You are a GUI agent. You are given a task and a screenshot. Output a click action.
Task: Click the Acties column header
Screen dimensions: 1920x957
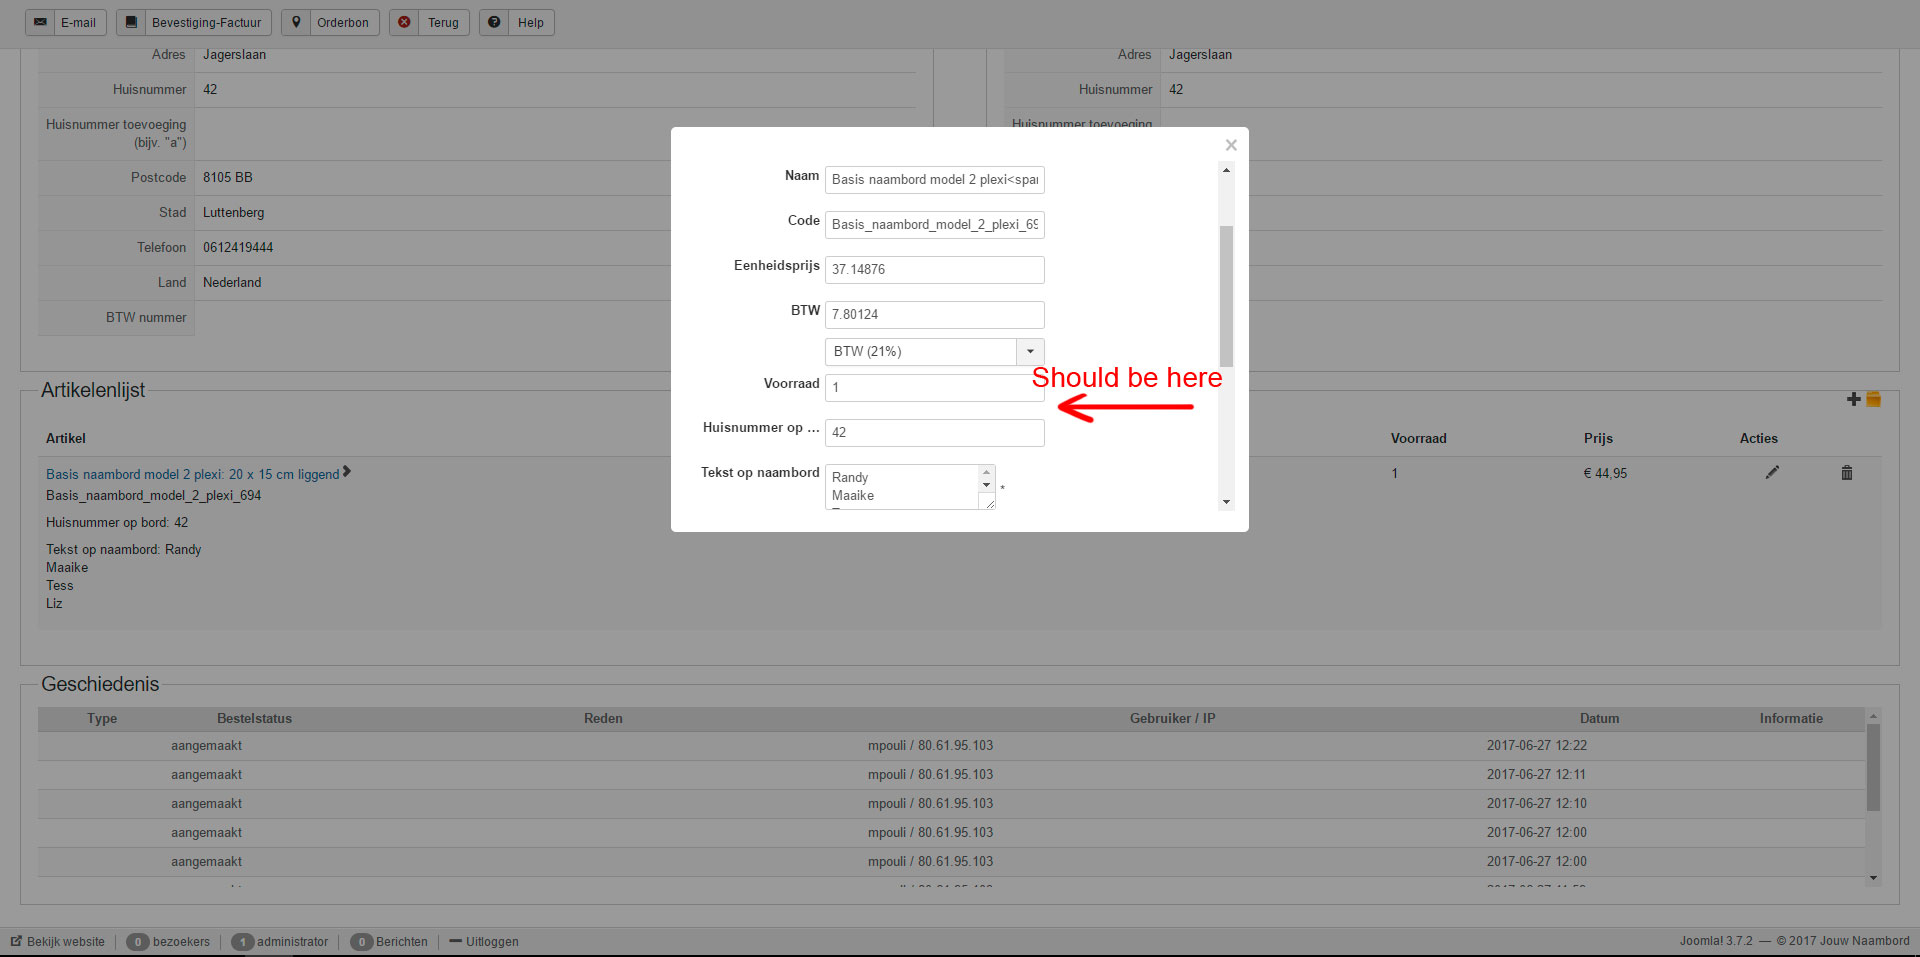(x=1759, y=439)
